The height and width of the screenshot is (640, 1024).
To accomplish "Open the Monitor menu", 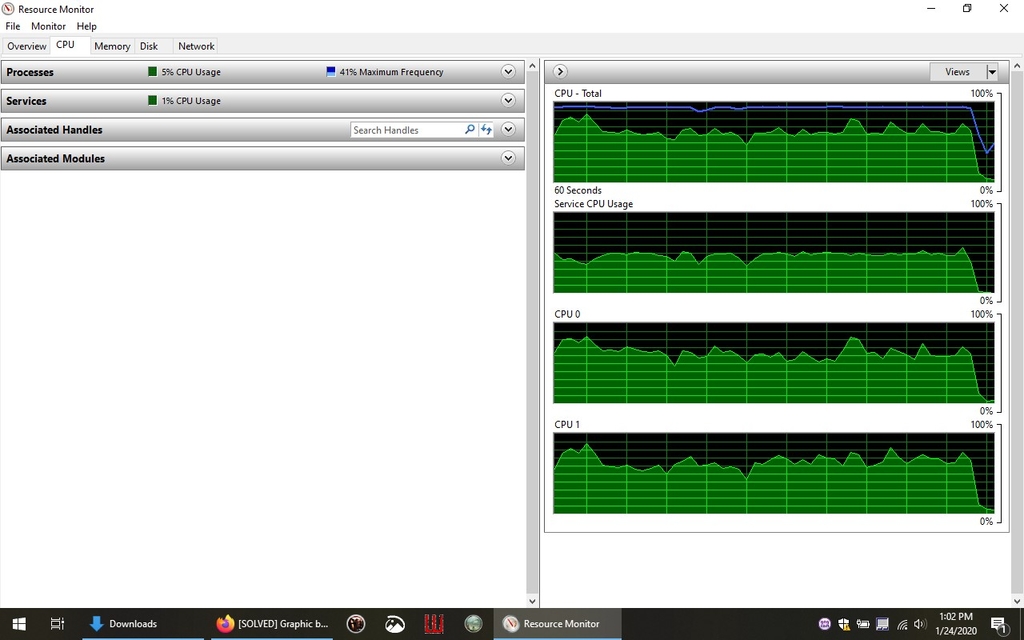I will [x=48, y=26].
